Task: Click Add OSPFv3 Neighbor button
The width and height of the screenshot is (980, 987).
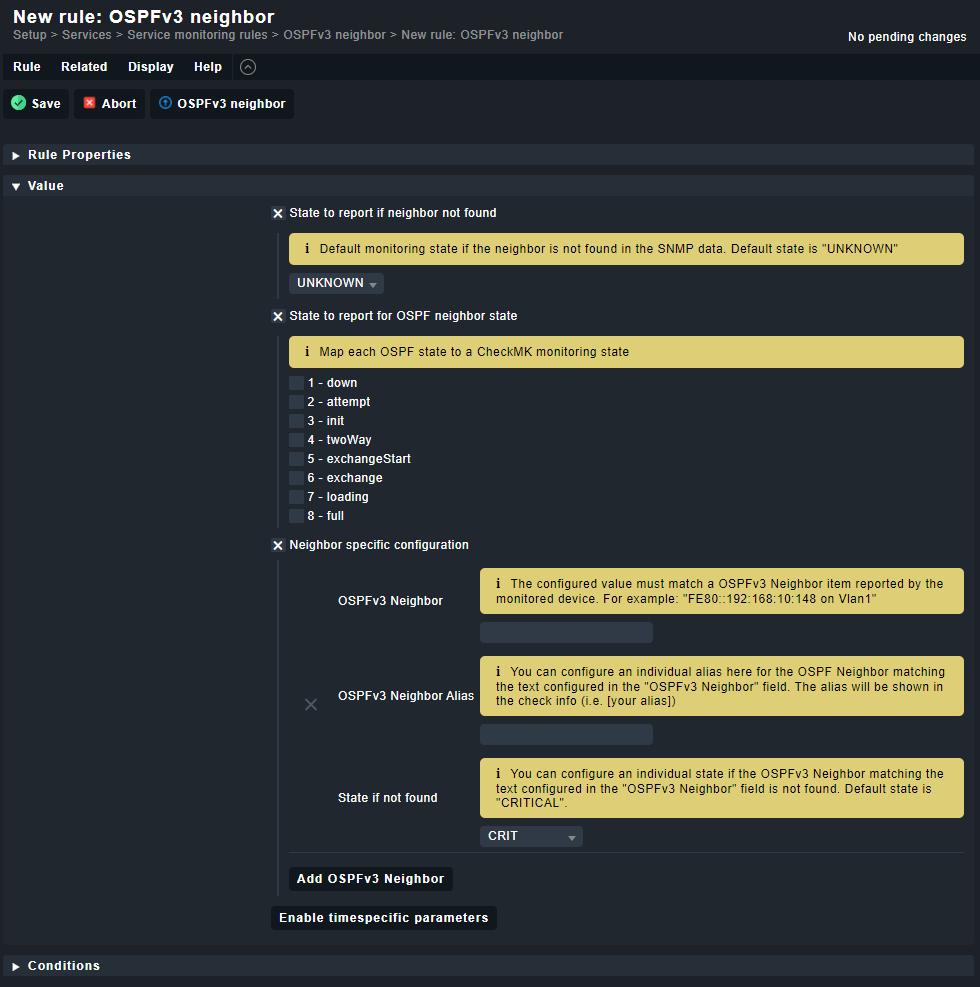Action: coord(371,879)
